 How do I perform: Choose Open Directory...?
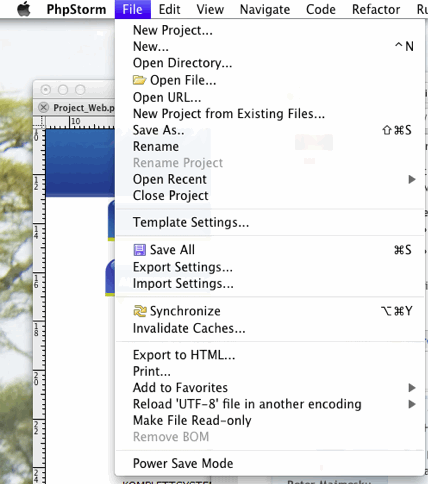(x=270, y=63)
